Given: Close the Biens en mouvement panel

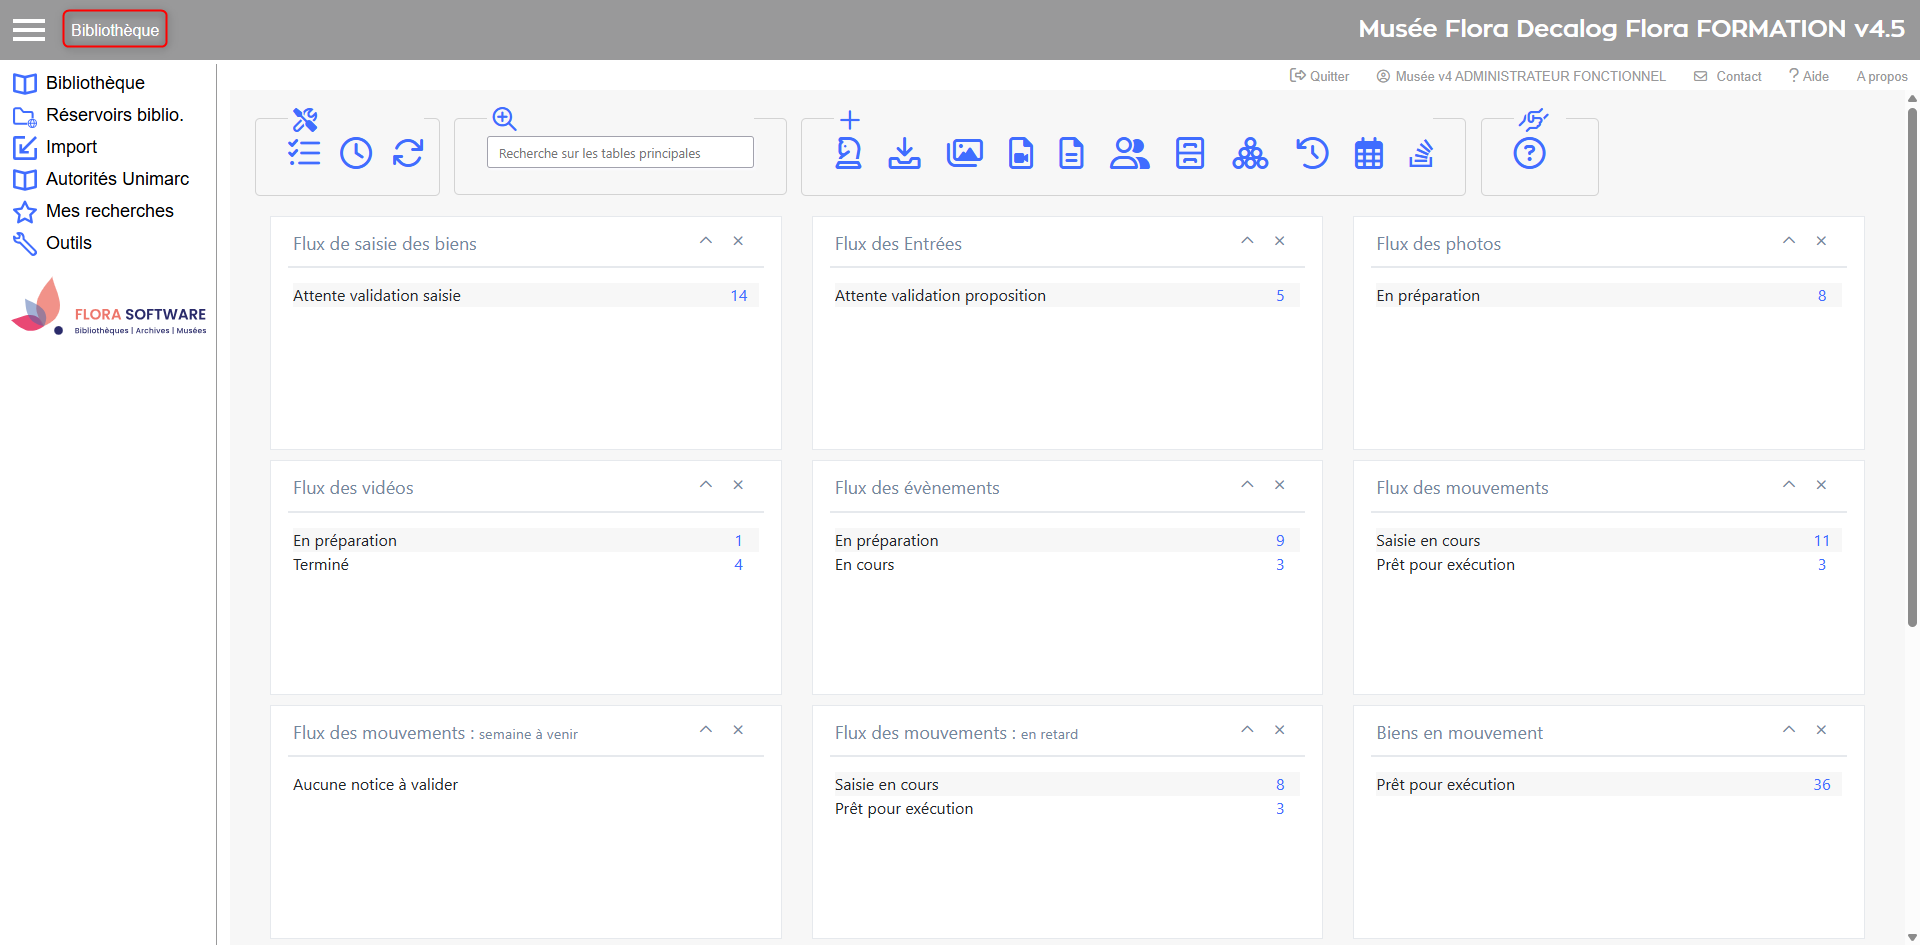Looking at the screenshot, I should tap(1821, 730).
